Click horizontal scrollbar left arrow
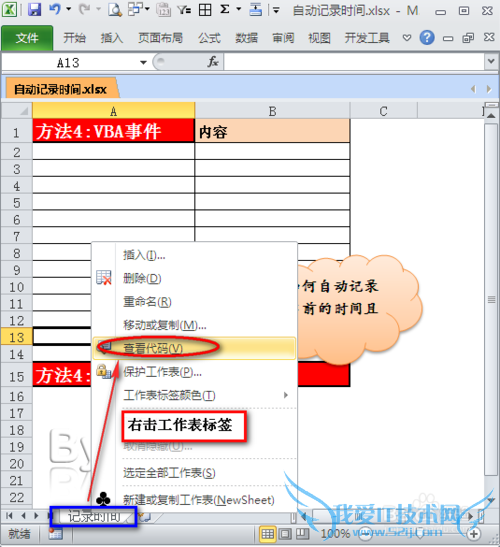500x547 pixels. (x=304, y=517)
